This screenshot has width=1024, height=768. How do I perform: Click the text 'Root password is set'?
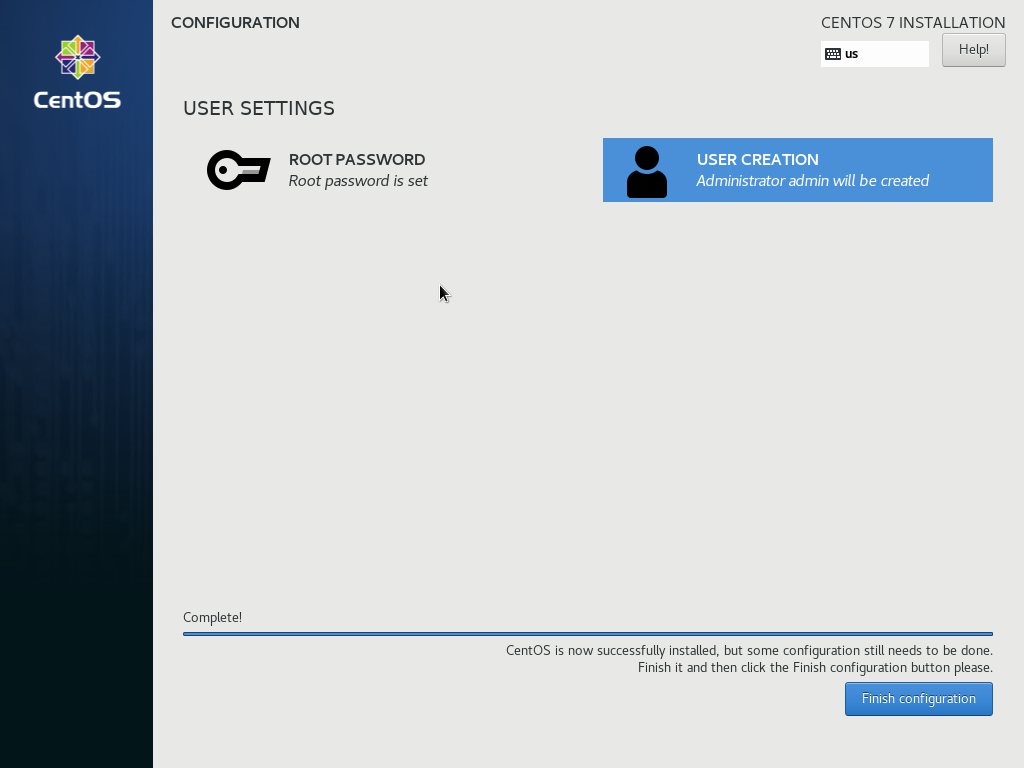(358, 181)
